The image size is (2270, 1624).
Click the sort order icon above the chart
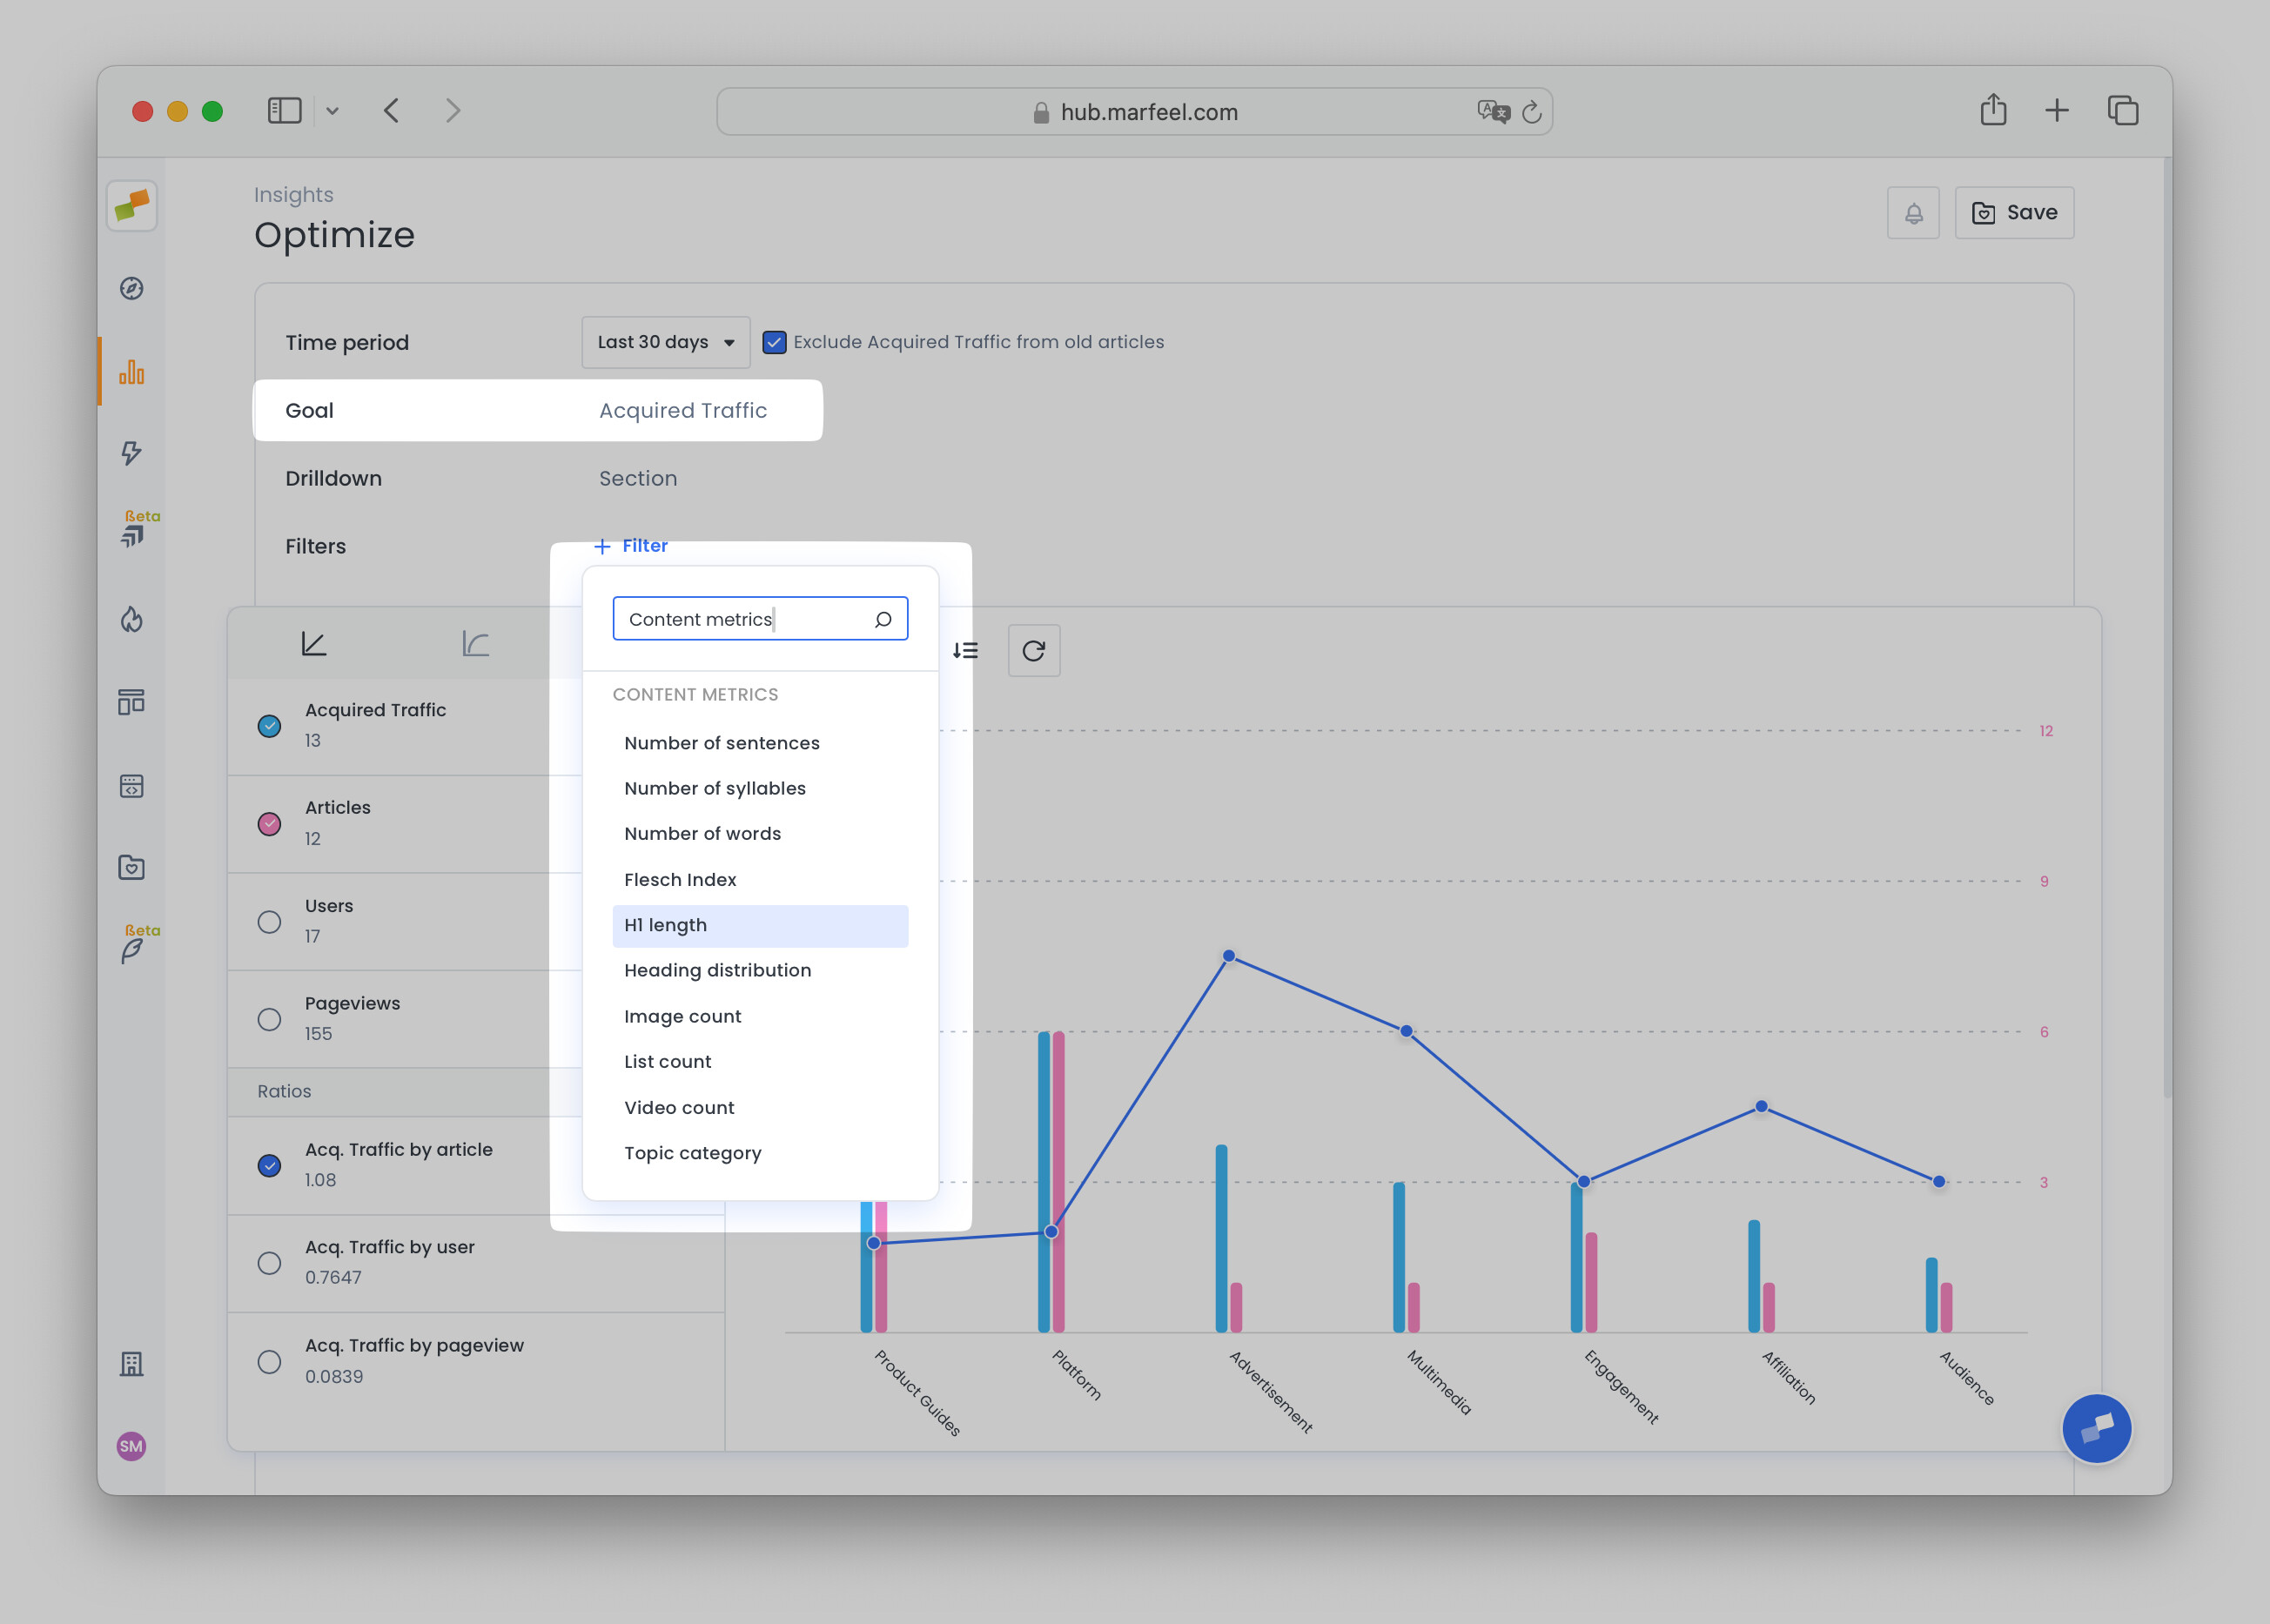(x=966, y=650)
